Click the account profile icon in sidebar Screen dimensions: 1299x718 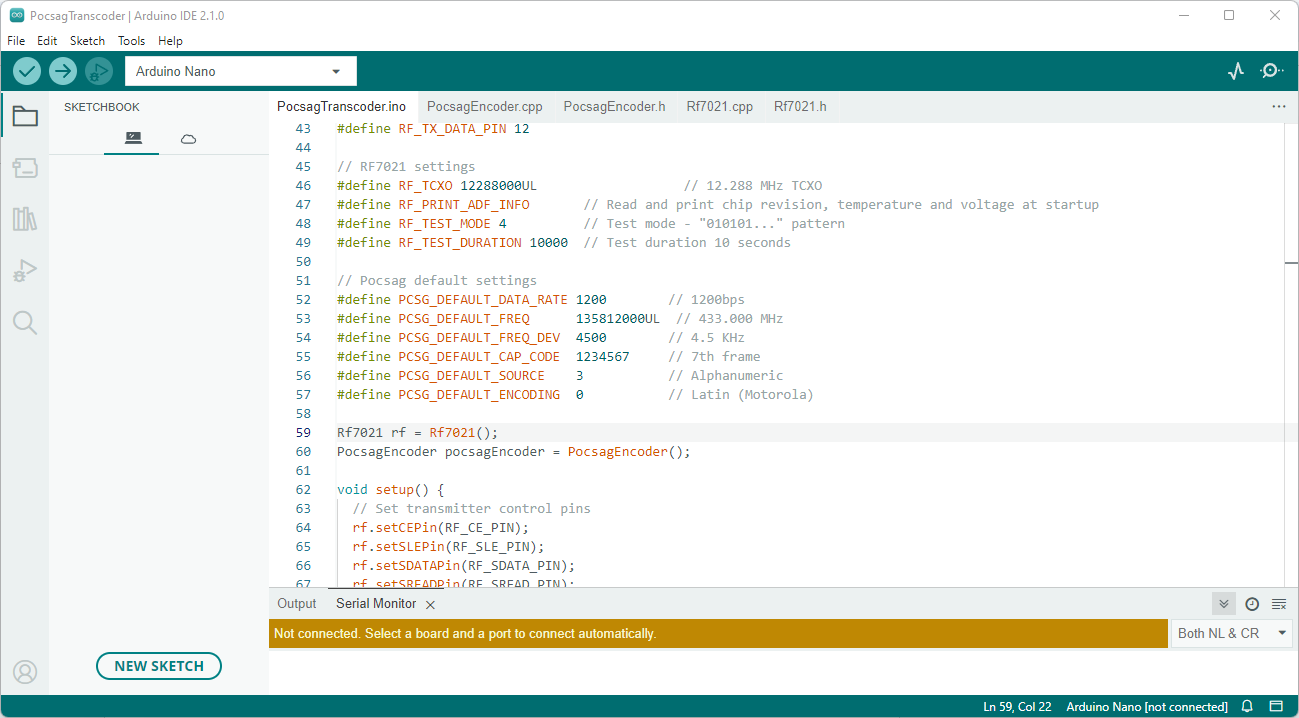(25, 672)
